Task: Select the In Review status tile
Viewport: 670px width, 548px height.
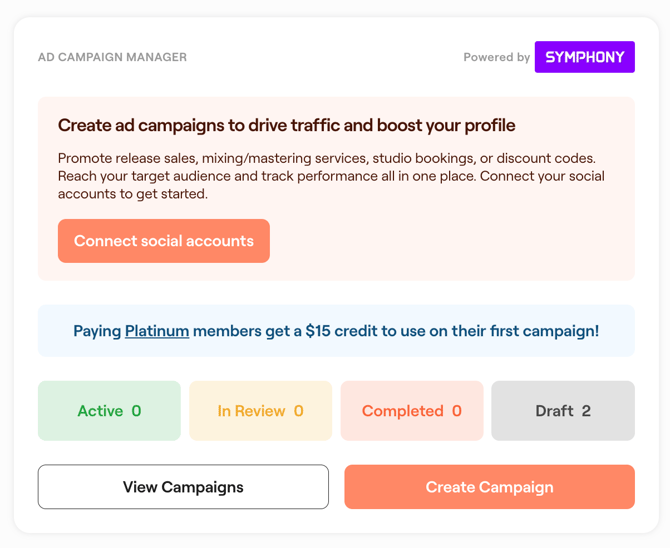Action: [x=260, y=411]
